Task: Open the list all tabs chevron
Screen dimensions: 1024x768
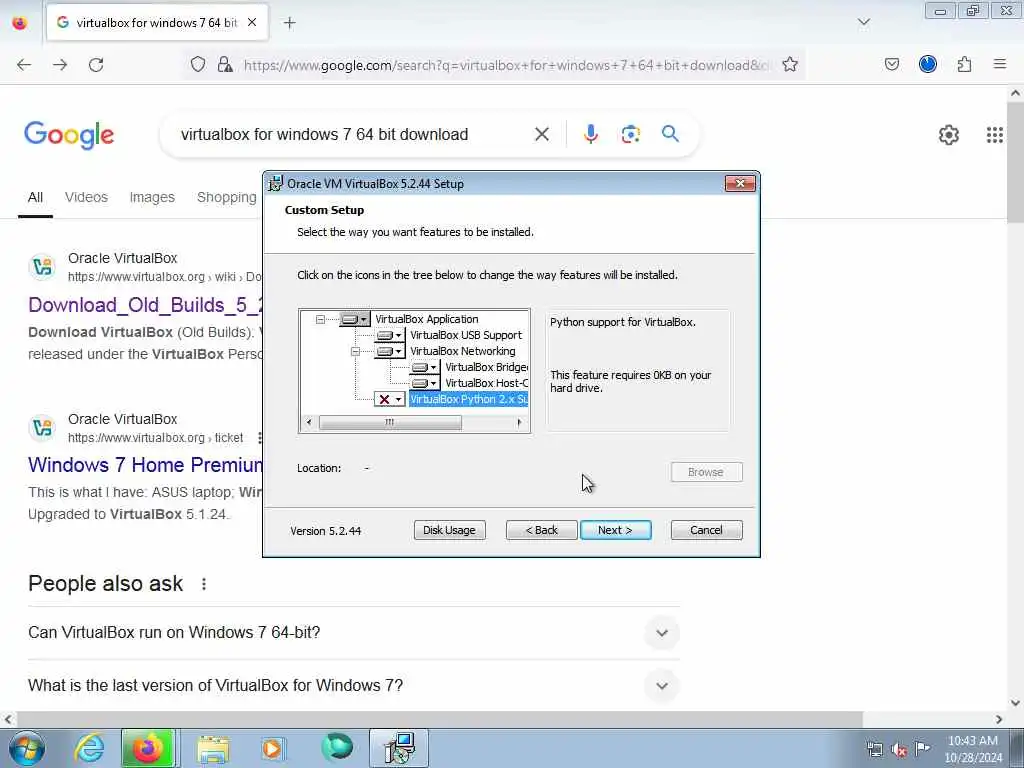Action: 864,22
